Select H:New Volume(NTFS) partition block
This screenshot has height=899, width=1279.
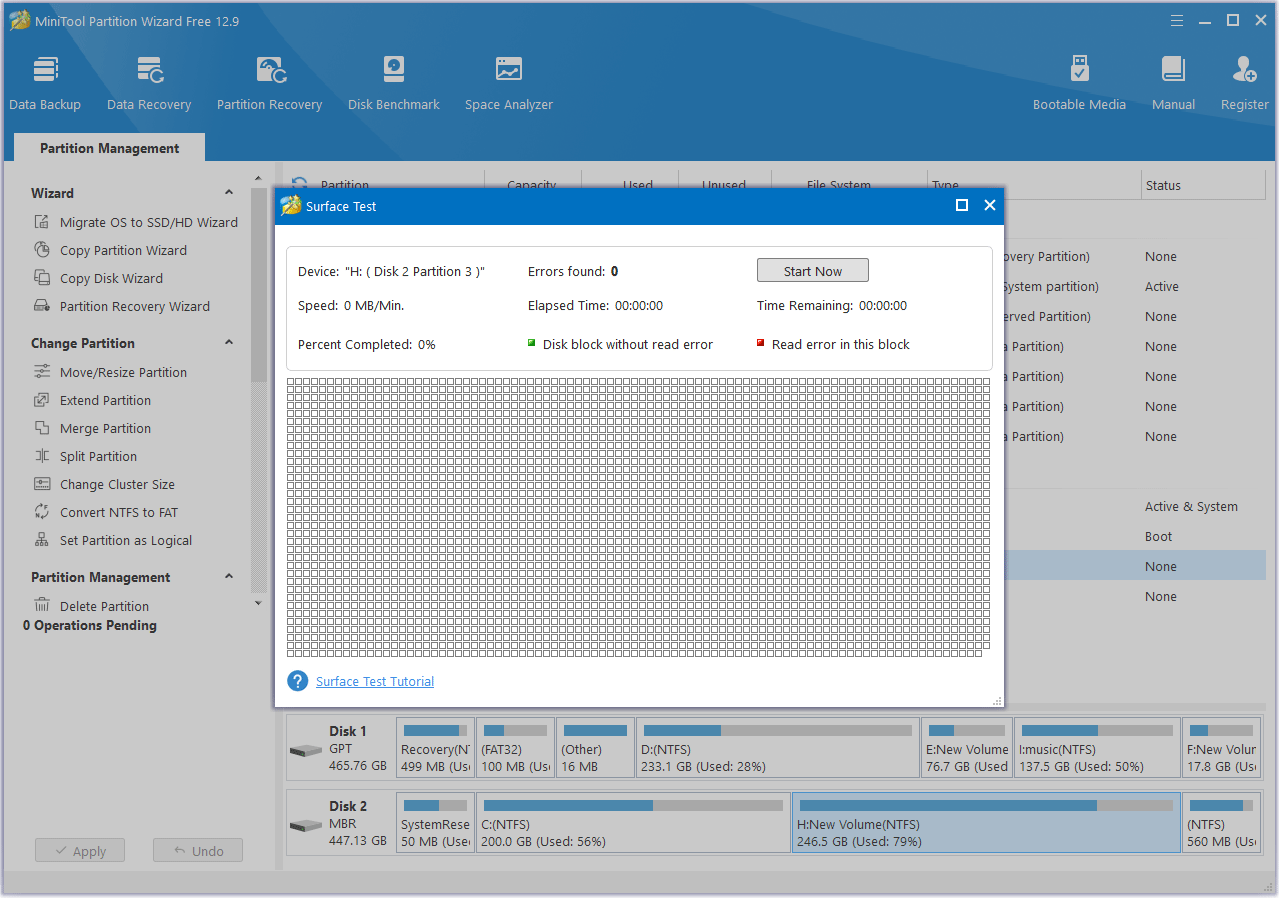tap(986, 822)
